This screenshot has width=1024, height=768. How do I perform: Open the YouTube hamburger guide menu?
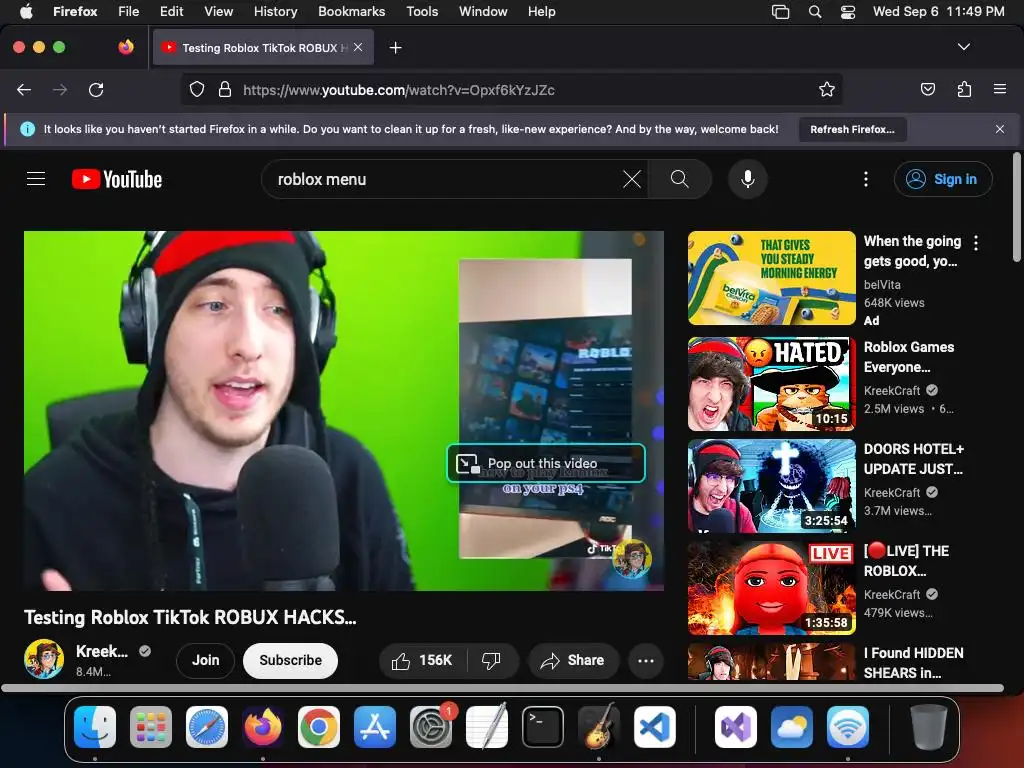tap(36, 179)
